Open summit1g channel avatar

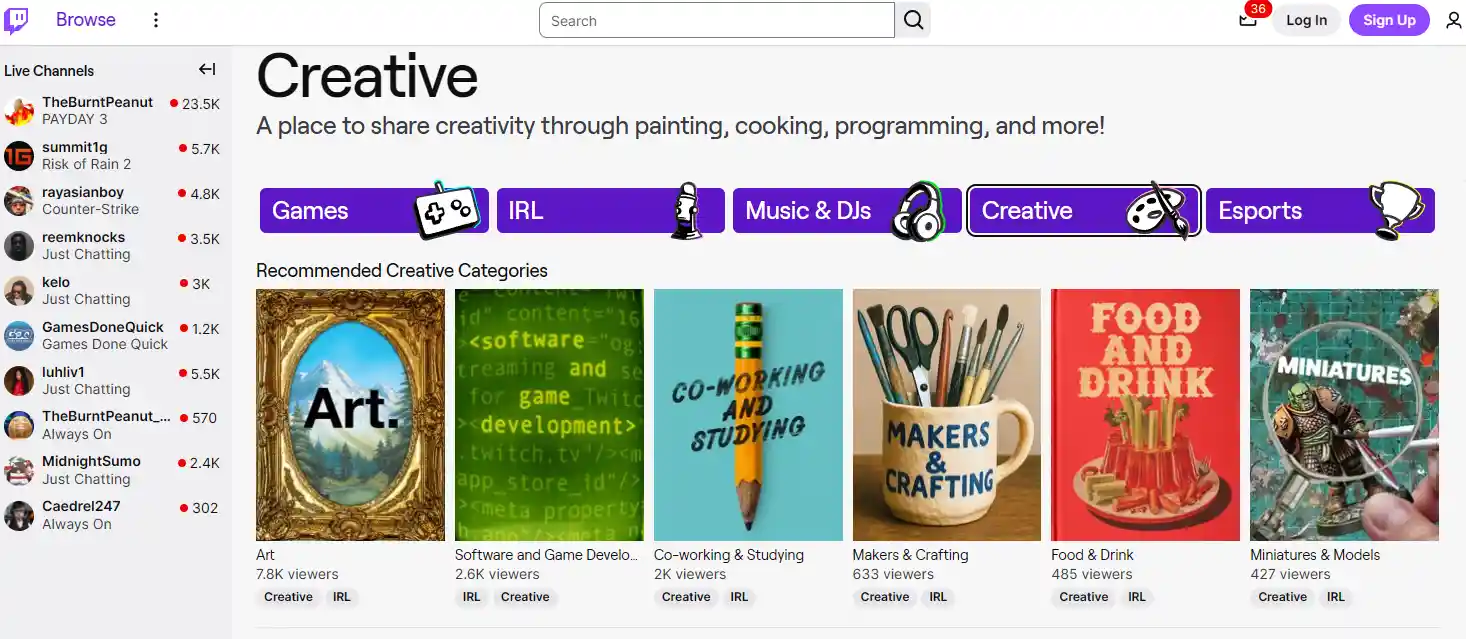coord(19,156)
